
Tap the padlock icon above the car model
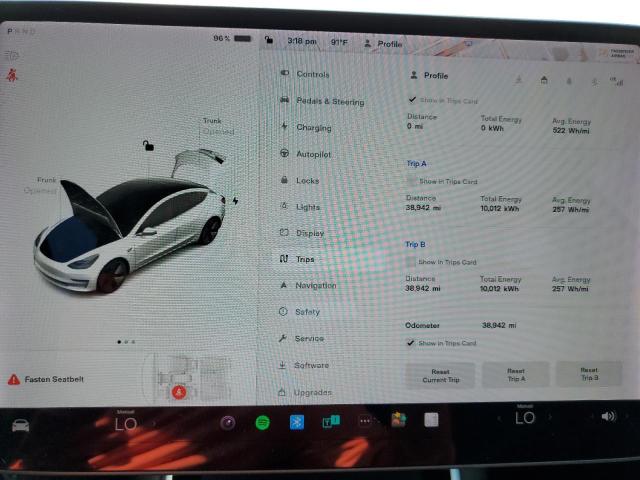point(148,145)
